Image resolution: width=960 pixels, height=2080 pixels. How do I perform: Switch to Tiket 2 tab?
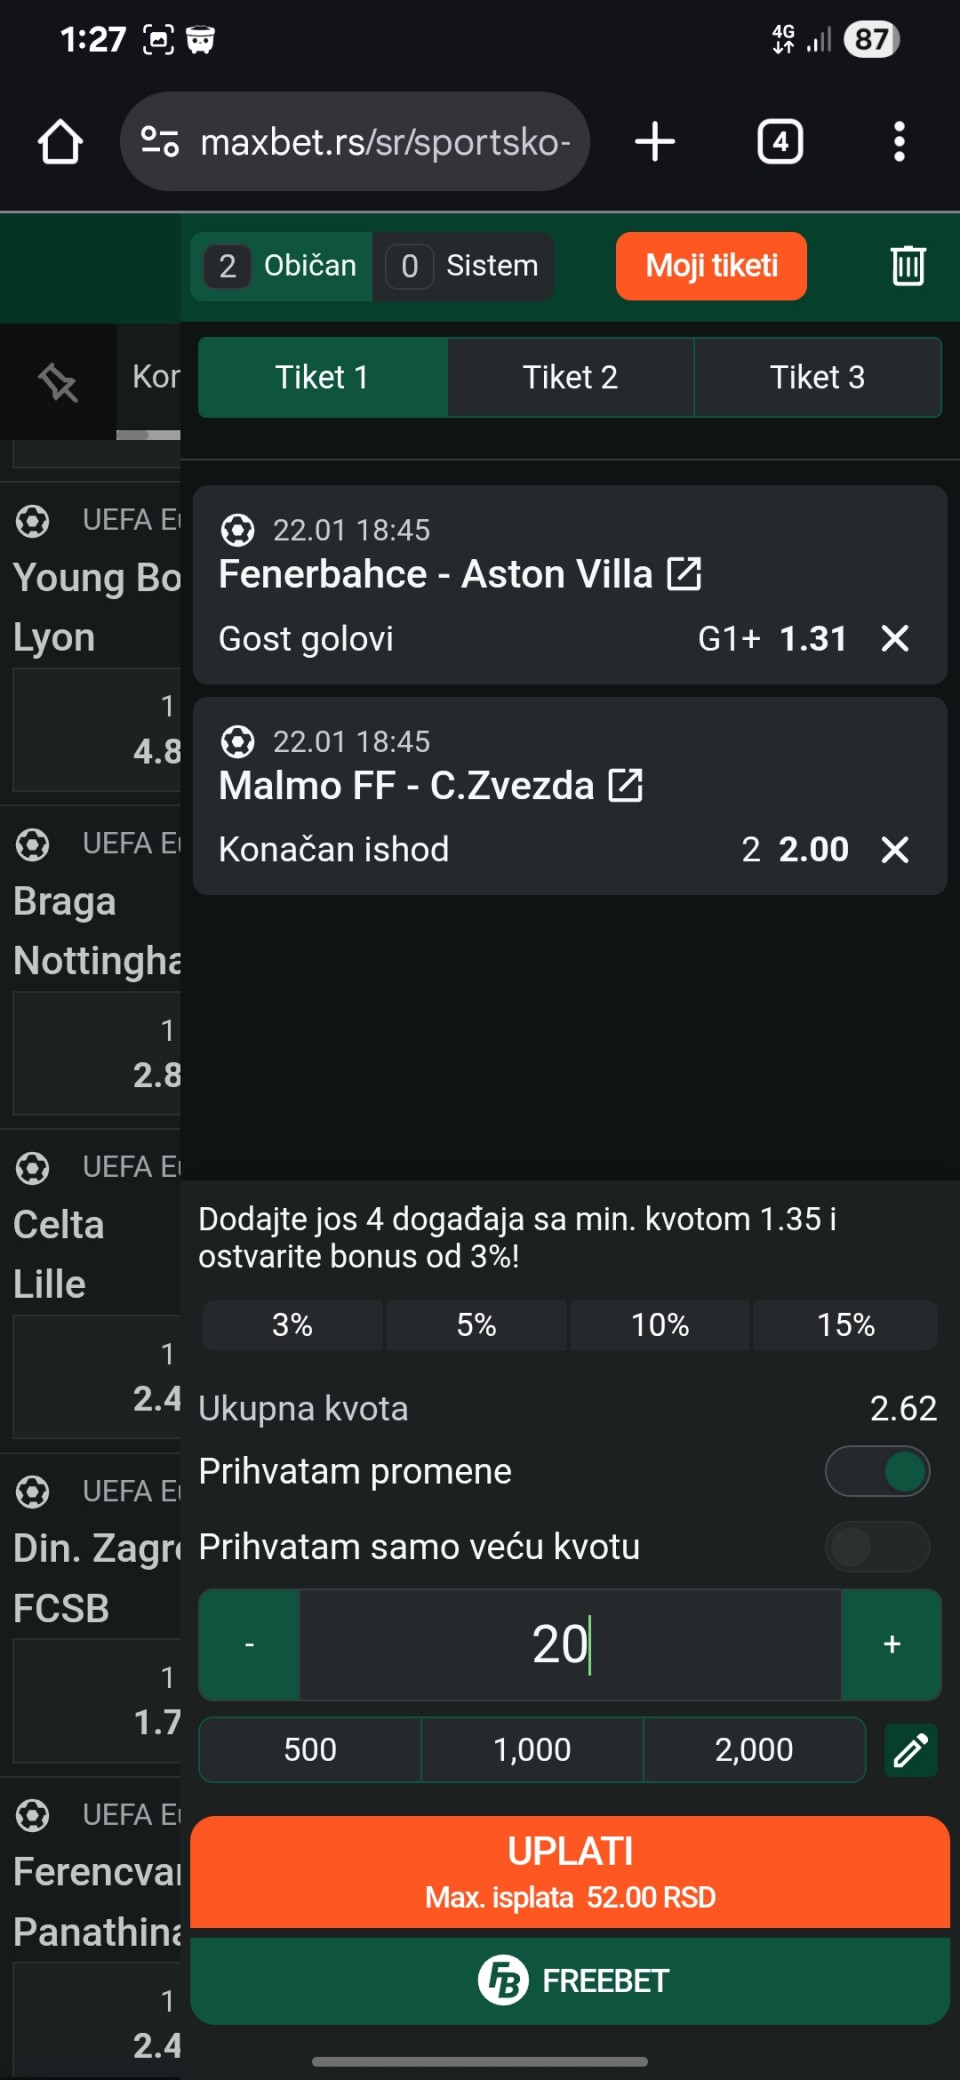[x=570, y=377]
